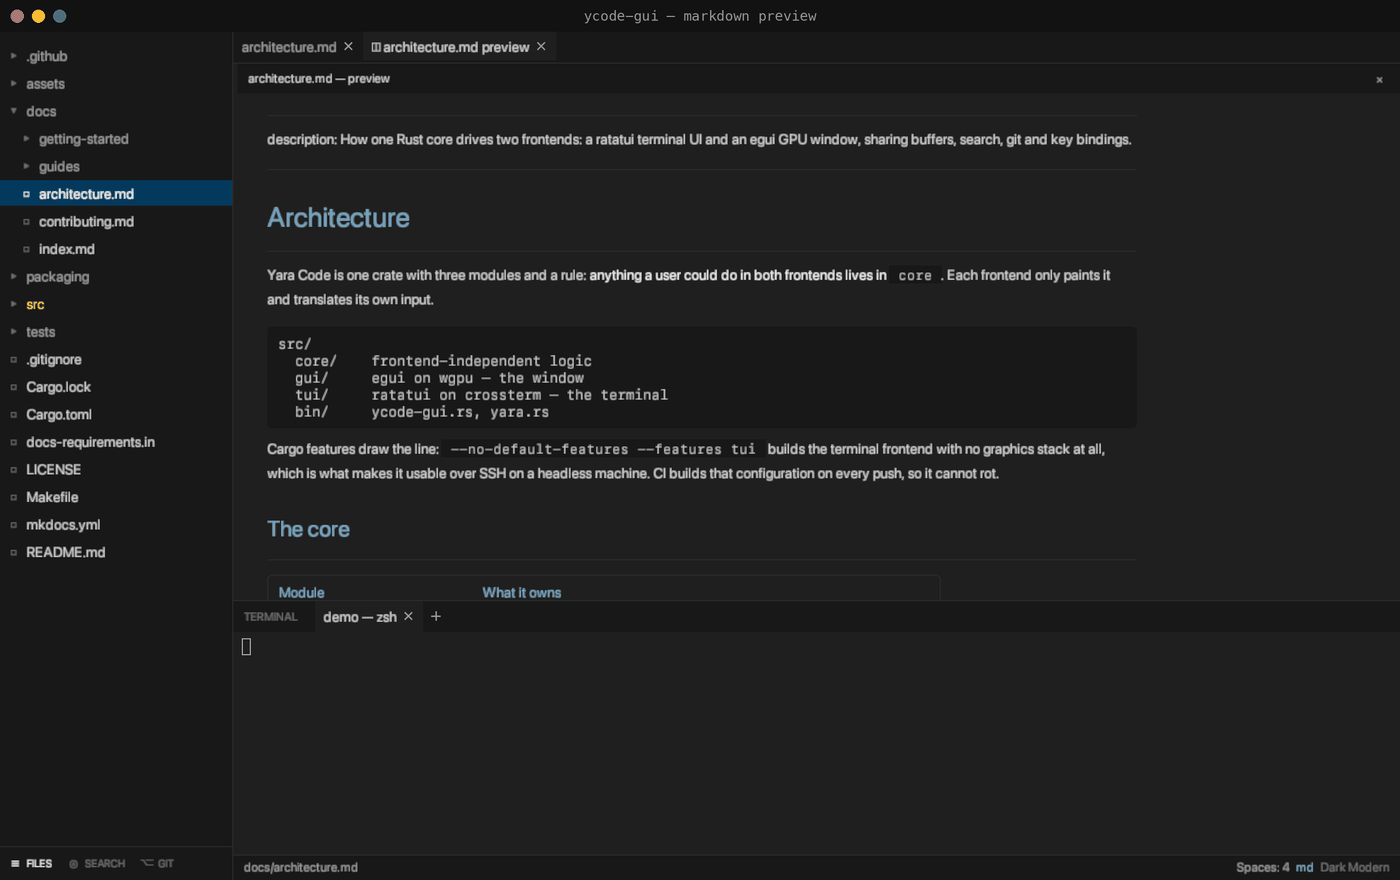The image size is (1400, 880).
Task: Open architecture.md in the file tree
Action: click(x=116, y=194)
